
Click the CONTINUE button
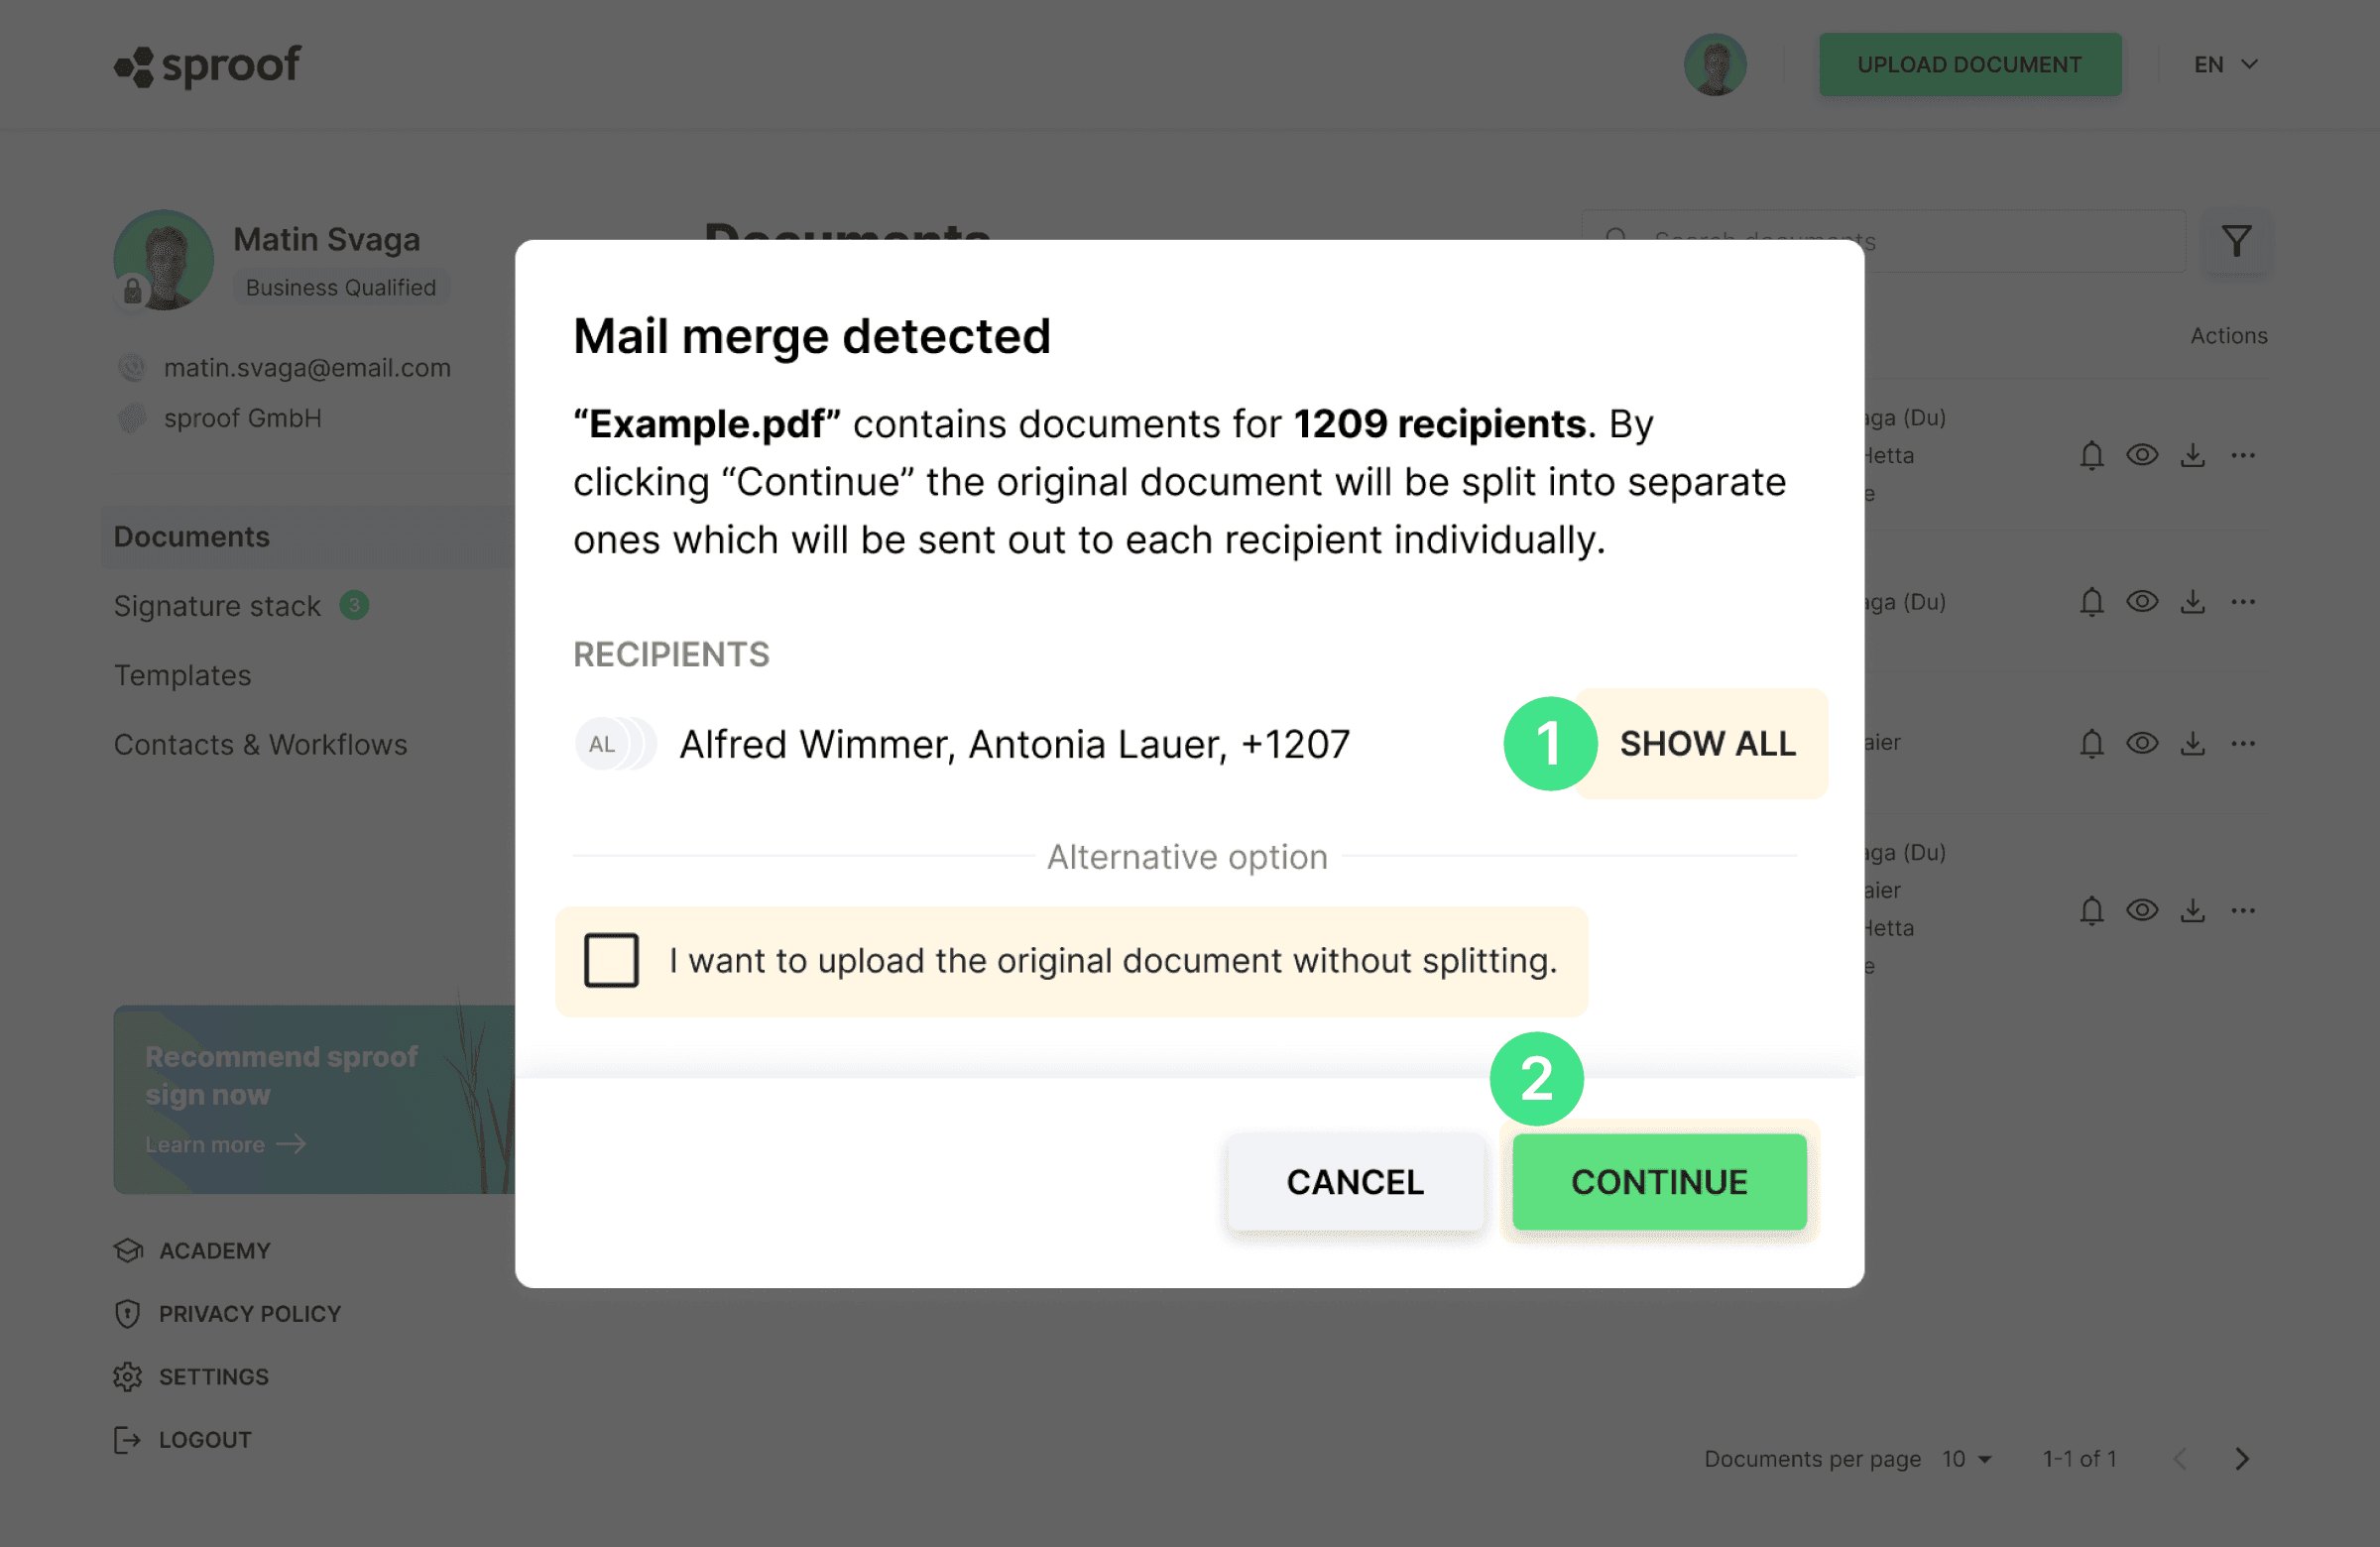pyautogui.click(x=1659, y=1182)
